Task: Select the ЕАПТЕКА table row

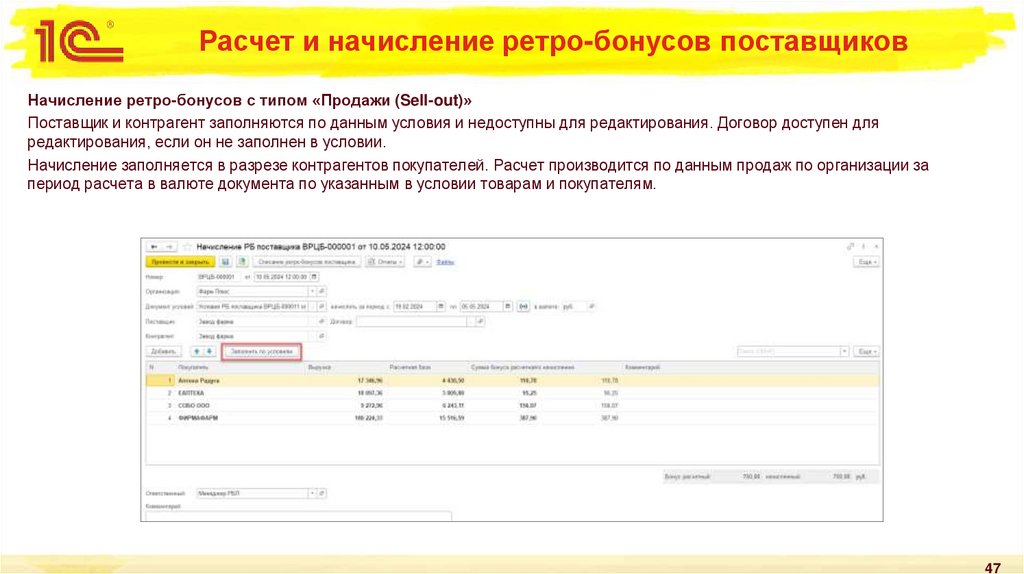Action: (x=513, y=393)
